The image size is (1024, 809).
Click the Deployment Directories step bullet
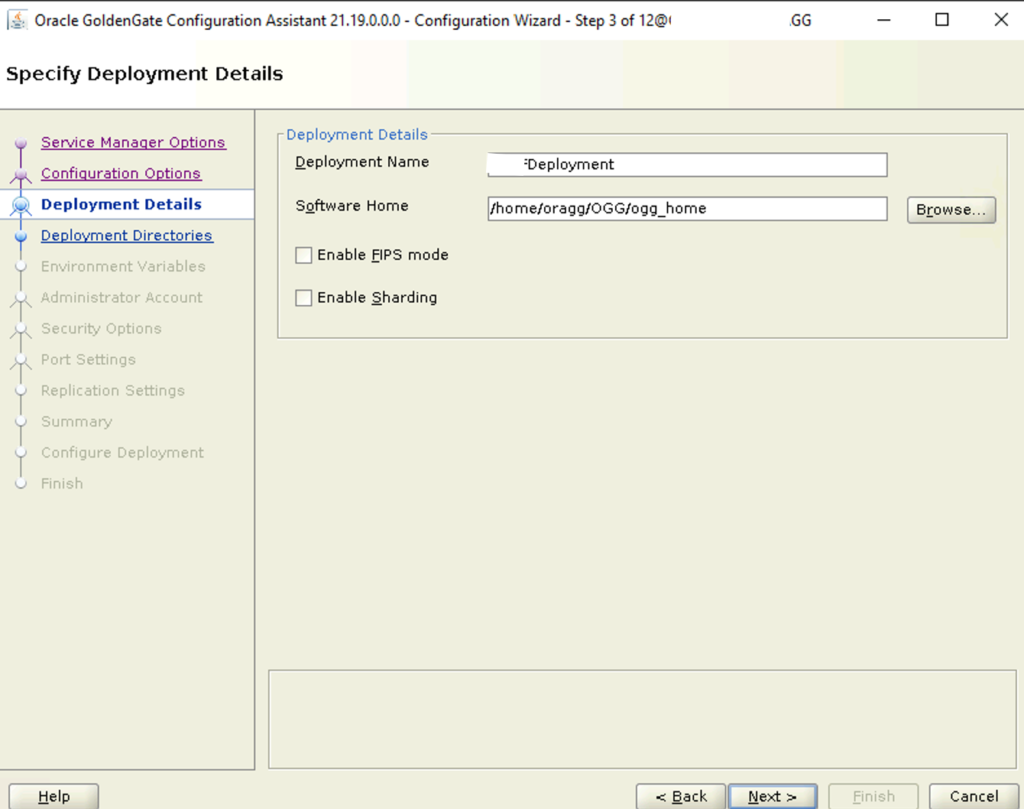point(21,236)
